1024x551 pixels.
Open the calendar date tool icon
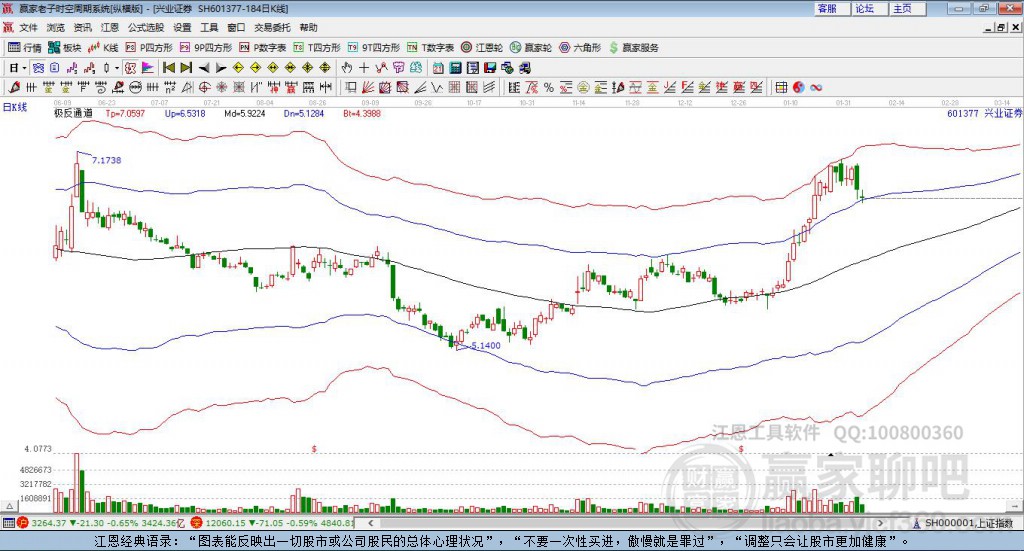(x=438, y=68)
